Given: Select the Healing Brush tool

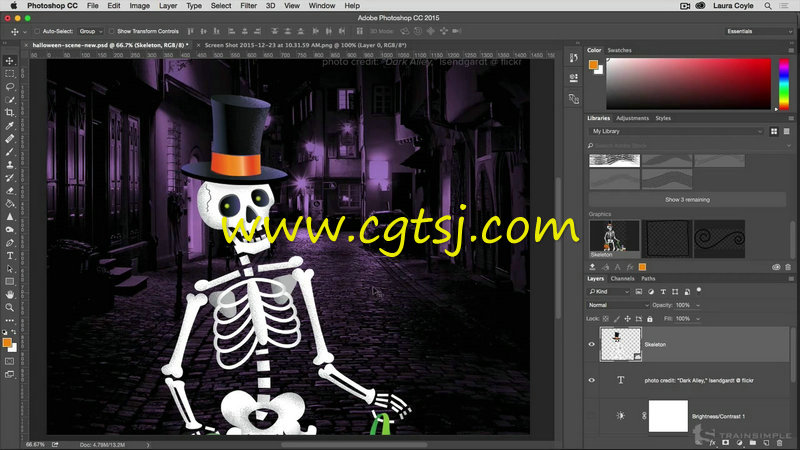Looking at the screenshot, I should [x=10, y=139].
